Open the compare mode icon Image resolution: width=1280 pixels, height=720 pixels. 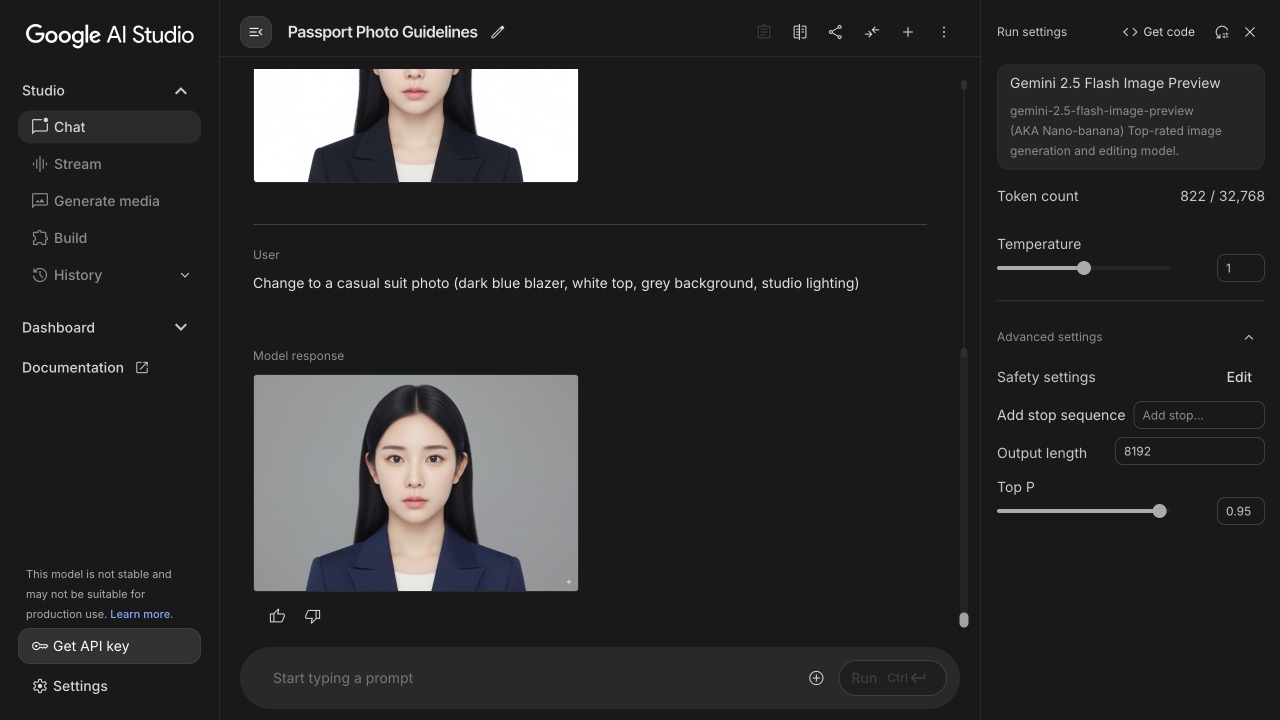click(x=800, y=32)
